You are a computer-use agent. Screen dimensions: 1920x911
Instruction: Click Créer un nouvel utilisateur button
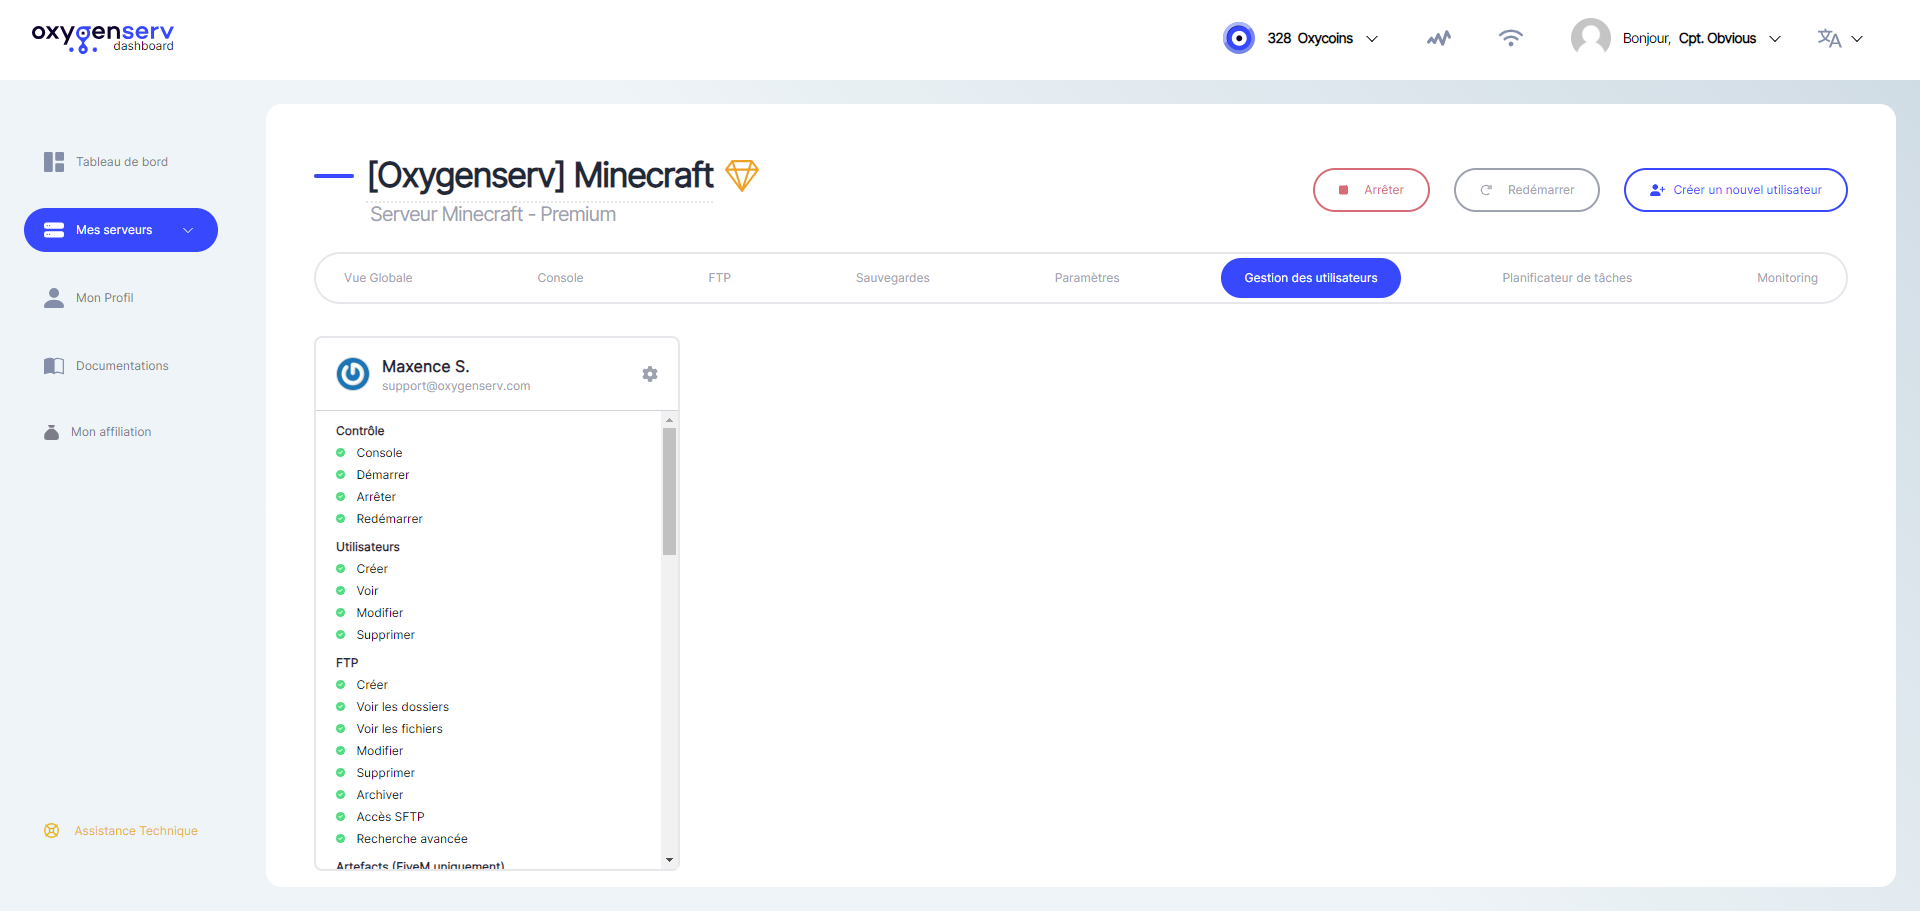[1736, 190]
